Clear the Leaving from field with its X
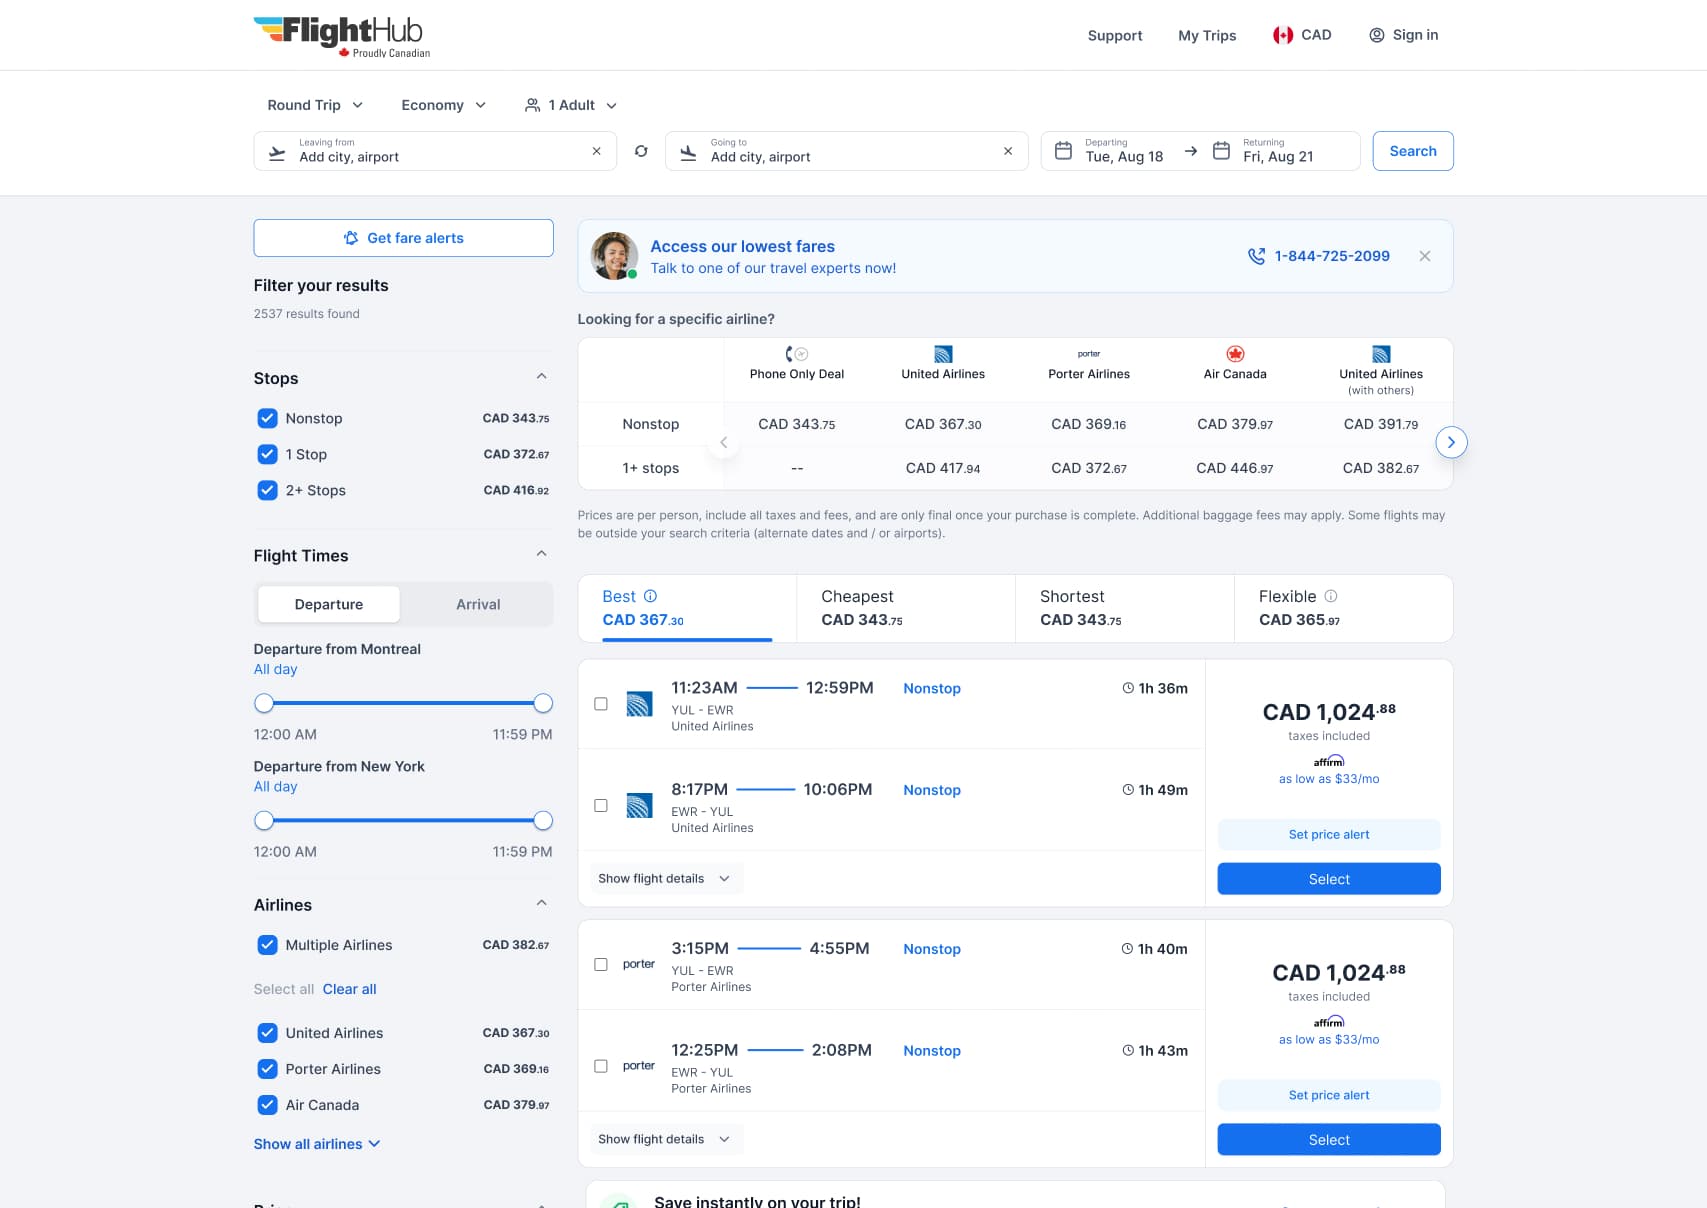The width and height of the screenshot is (1707, 1208). (x=597, y=151)
